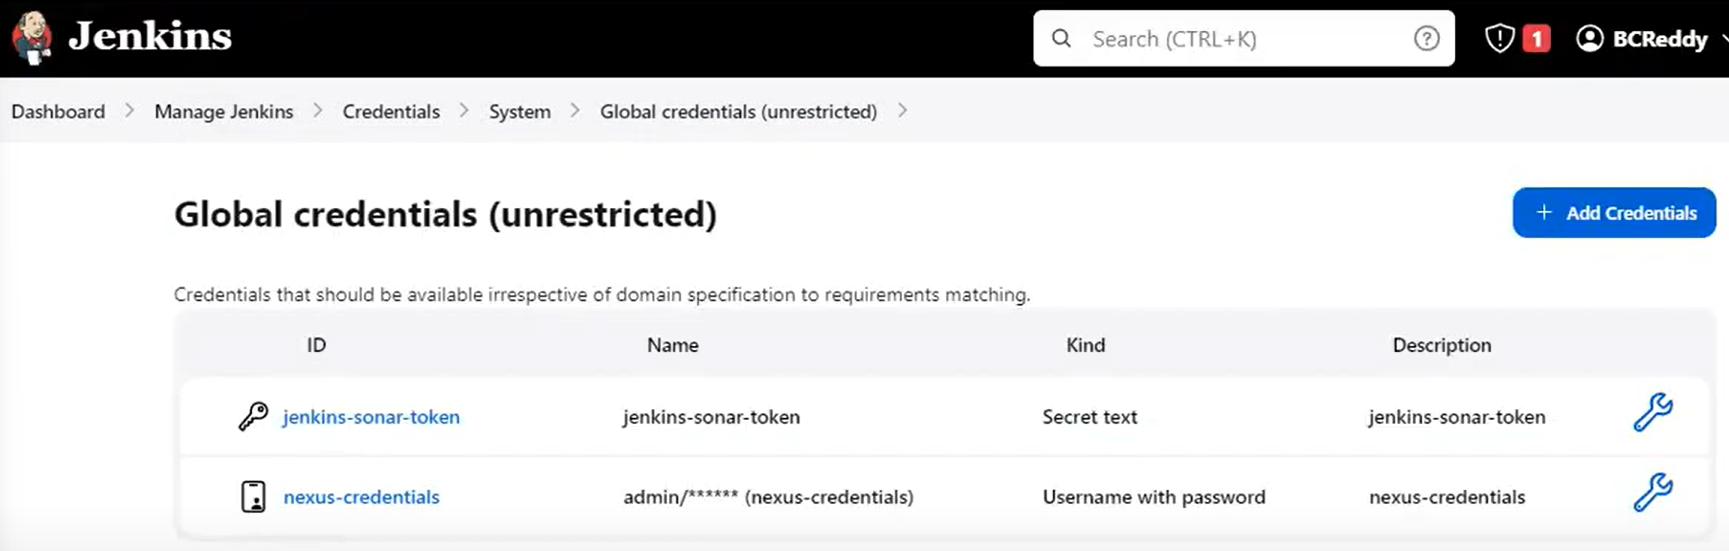This screenshot has width=1729, height=551.
Task: Open the security shield warning icon
Action: (1499, 39)
